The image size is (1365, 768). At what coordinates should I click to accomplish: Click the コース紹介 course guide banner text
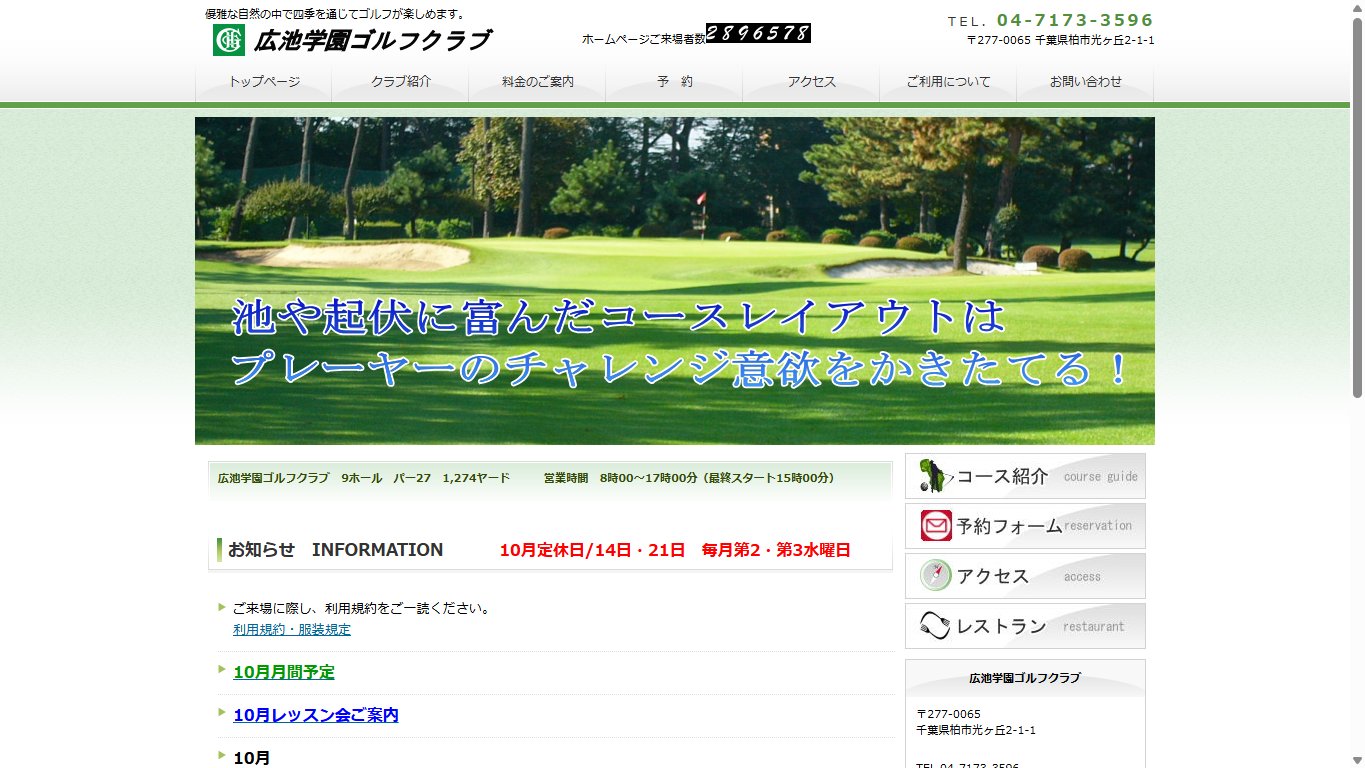tap(1003, 476)
